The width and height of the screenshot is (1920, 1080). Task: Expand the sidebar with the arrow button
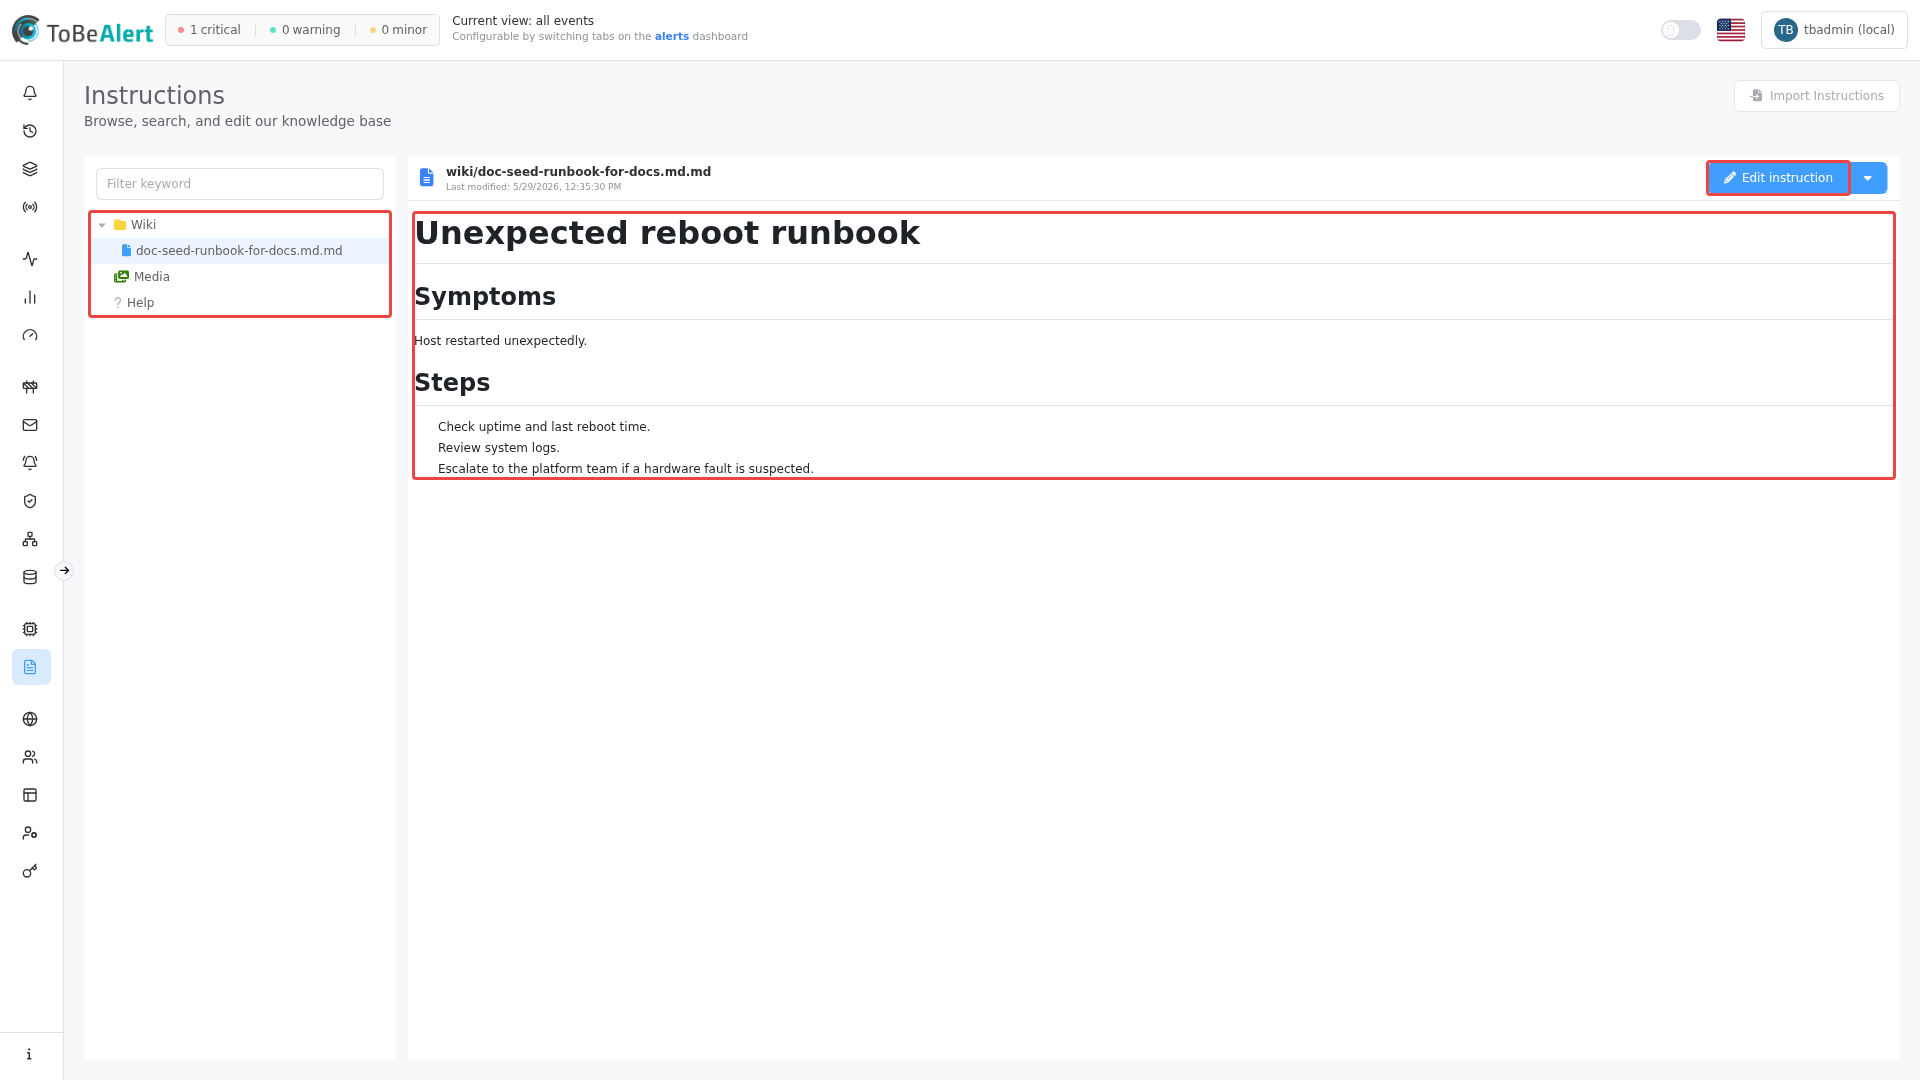(64, 571)
